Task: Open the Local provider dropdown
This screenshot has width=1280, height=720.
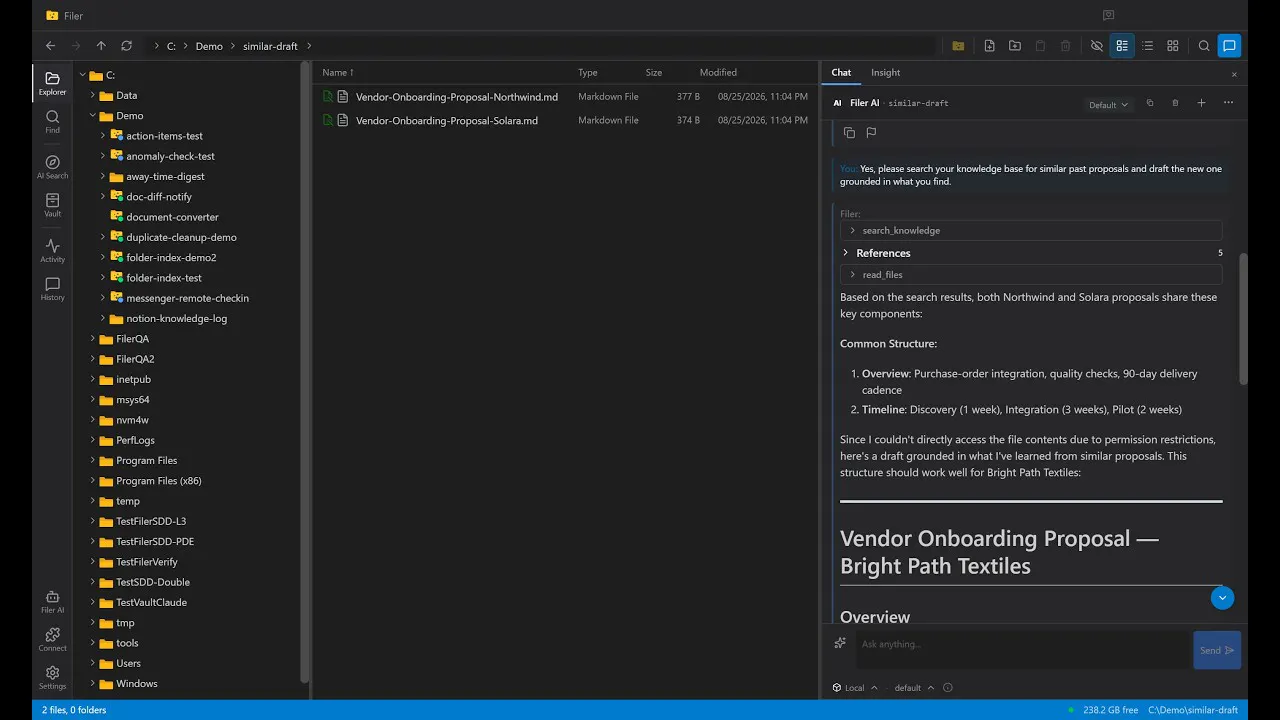Action: coord(855,688)
